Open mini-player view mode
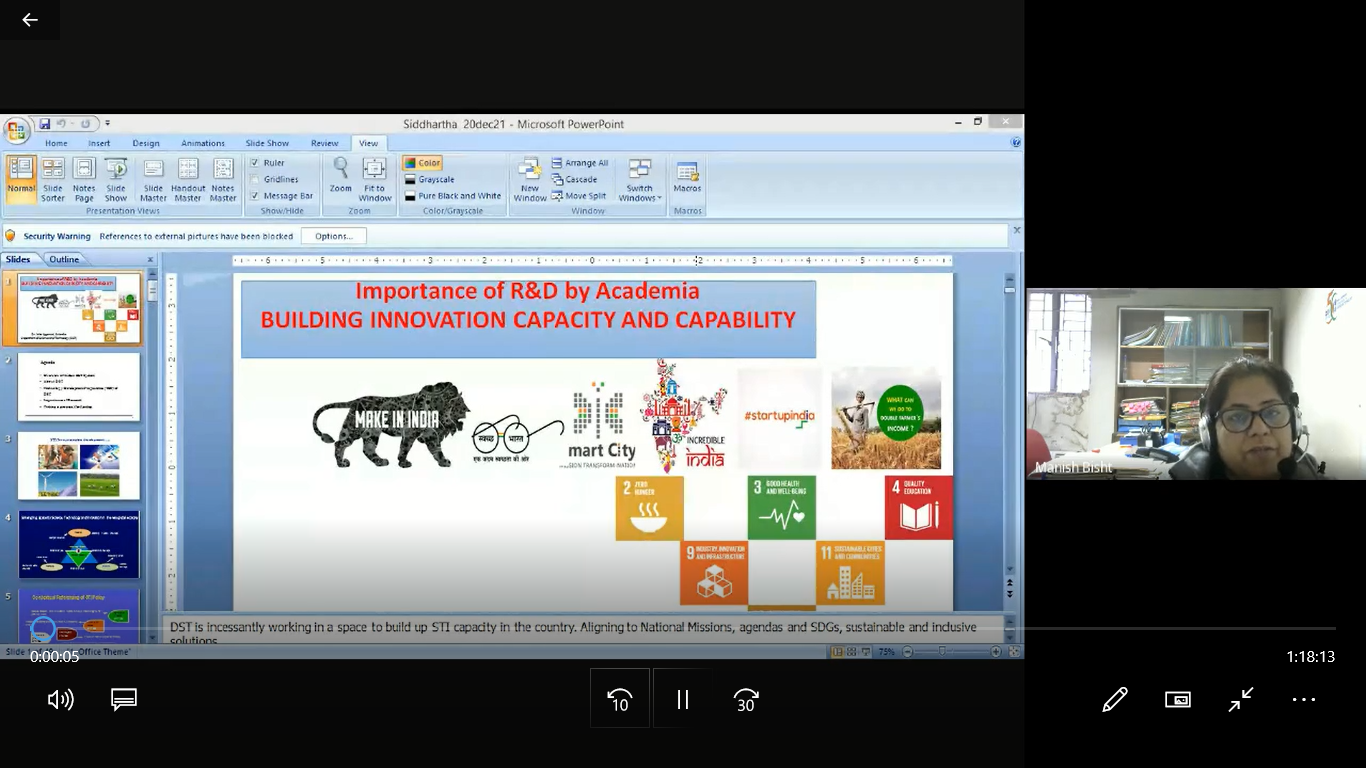 [x=1178, y=699]
